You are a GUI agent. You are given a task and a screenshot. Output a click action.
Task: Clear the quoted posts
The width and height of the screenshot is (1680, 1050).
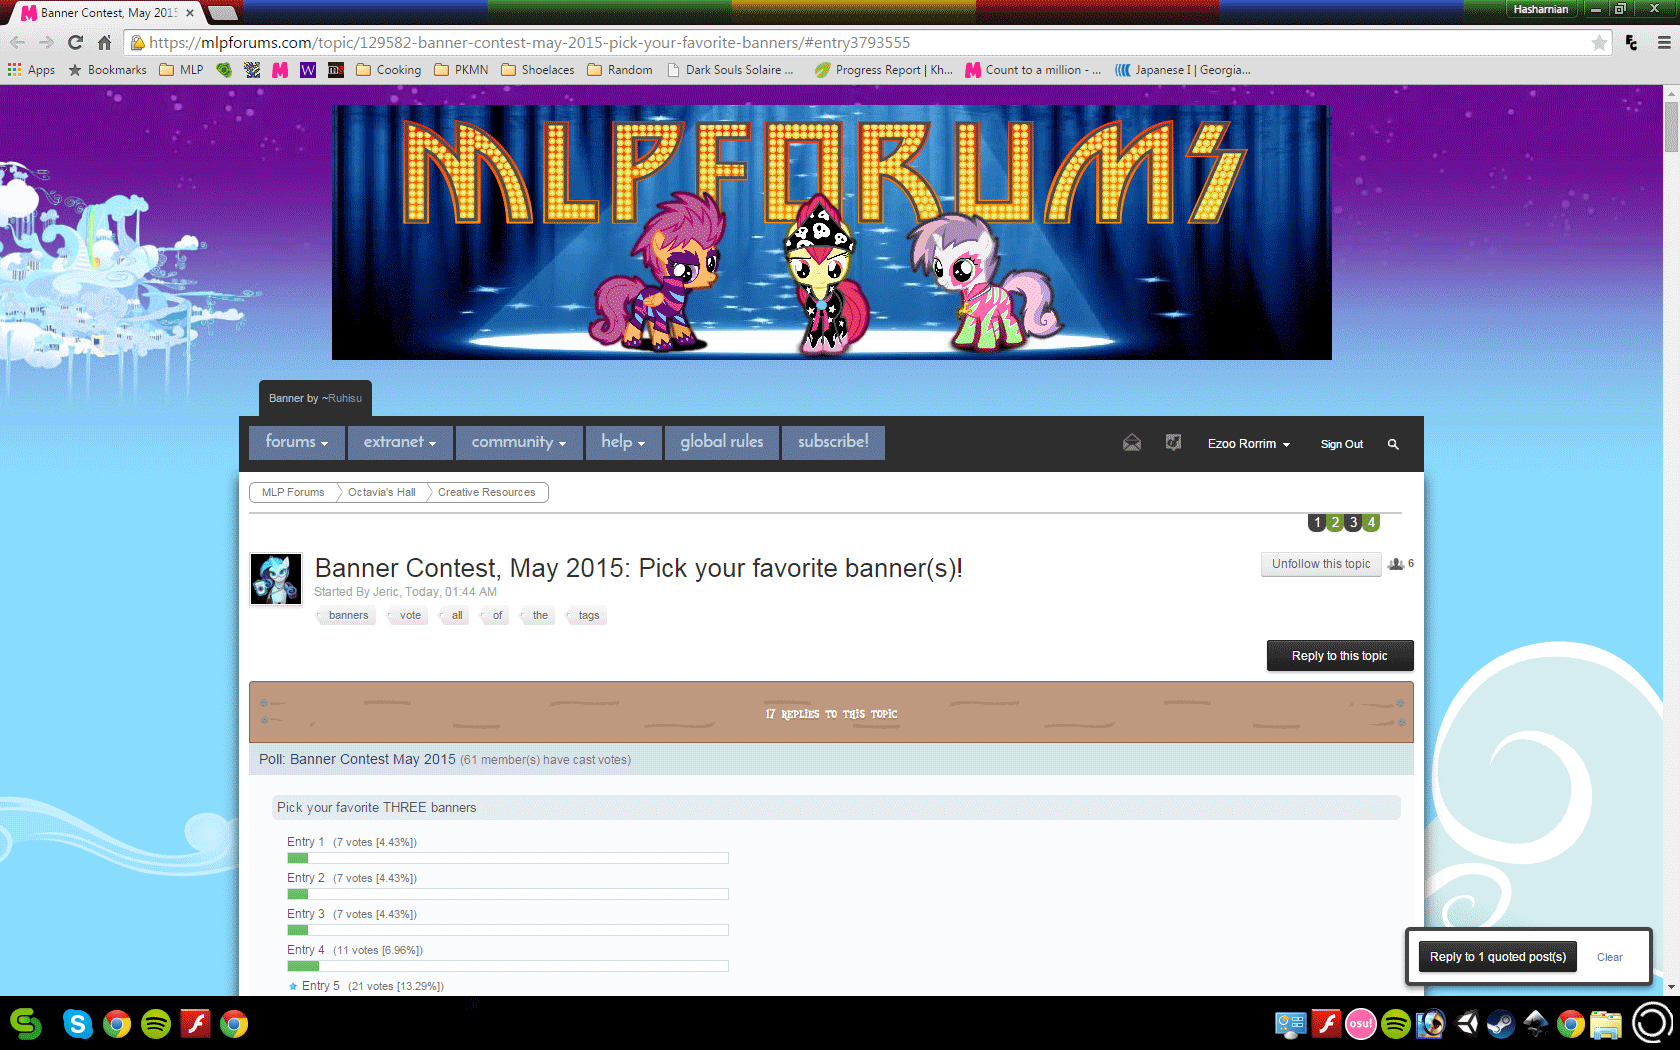pyautogui.click(x=1610, y=957)
